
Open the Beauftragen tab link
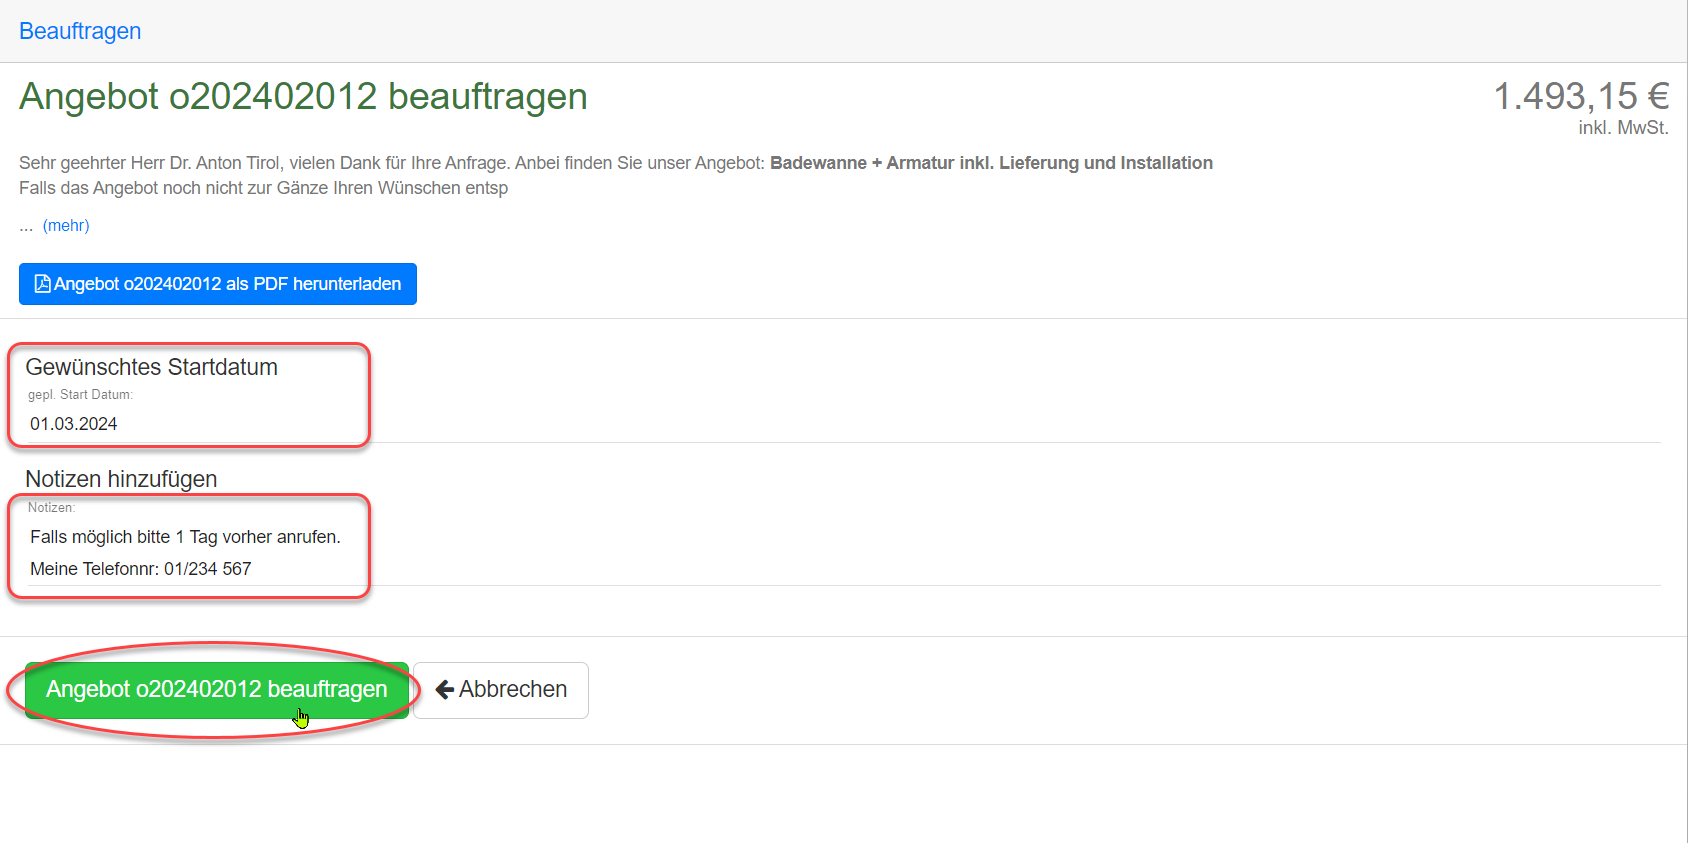pos(80,31)
